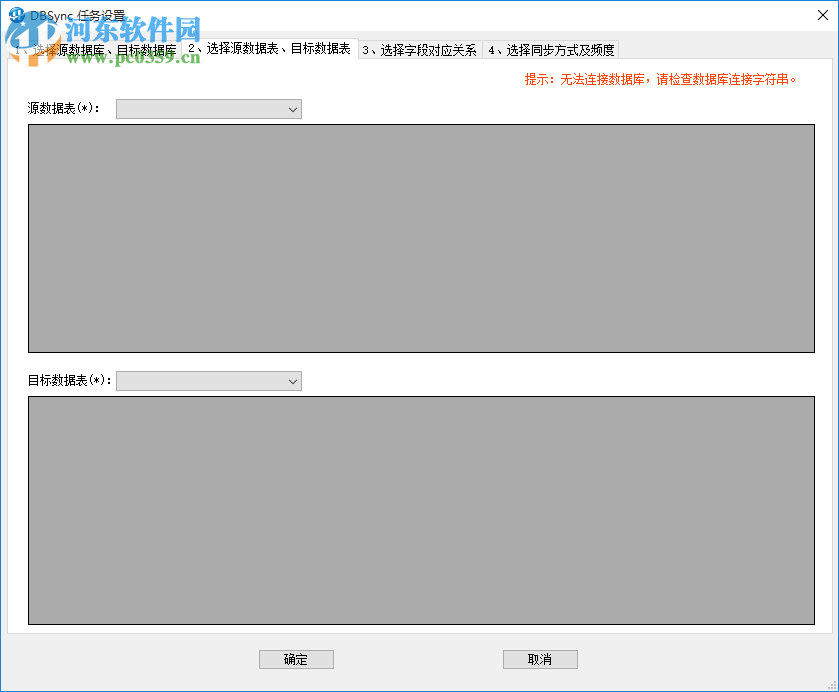Close the DBSync 任务设置 dialog
839x692 pixels.
pyautogui.click(x=823, y=15)
